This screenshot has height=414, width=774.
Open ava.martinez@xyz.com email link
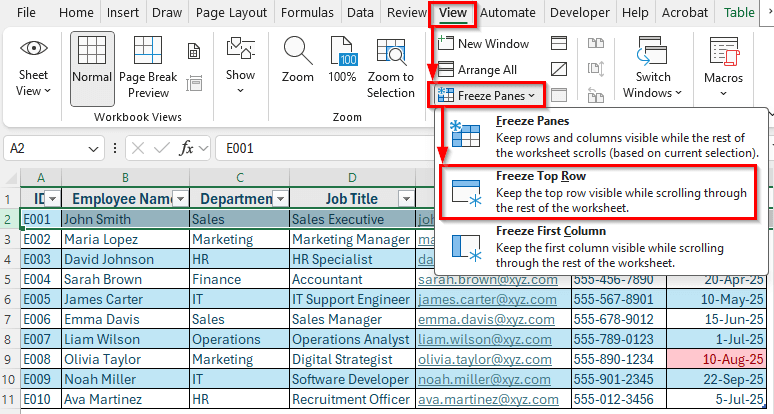point(488,399)
